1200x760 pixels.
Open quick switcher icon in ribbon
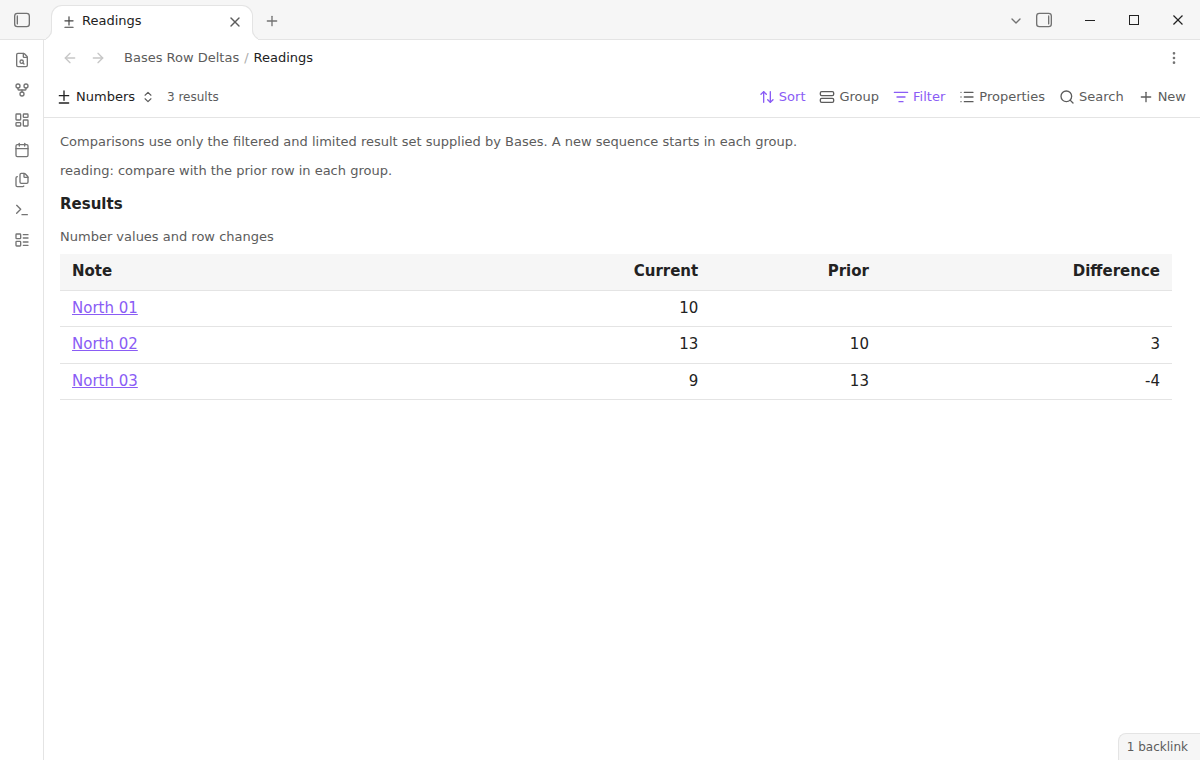click(x=22, y=60)
